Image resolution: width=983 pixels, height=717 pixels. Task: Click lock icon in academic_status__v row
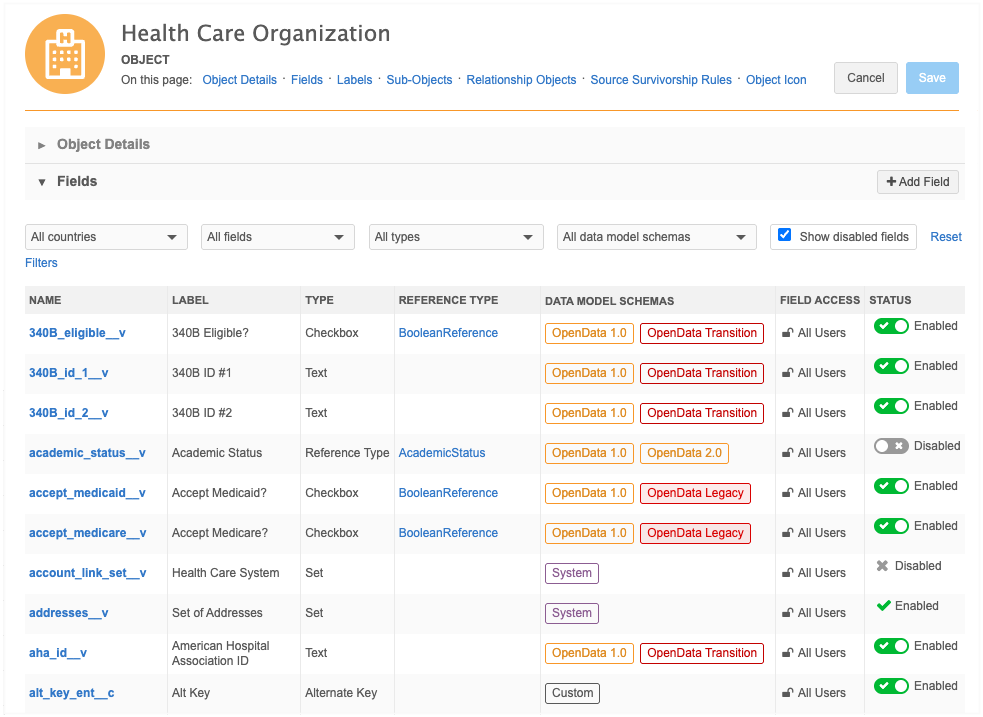pos(788,453)
